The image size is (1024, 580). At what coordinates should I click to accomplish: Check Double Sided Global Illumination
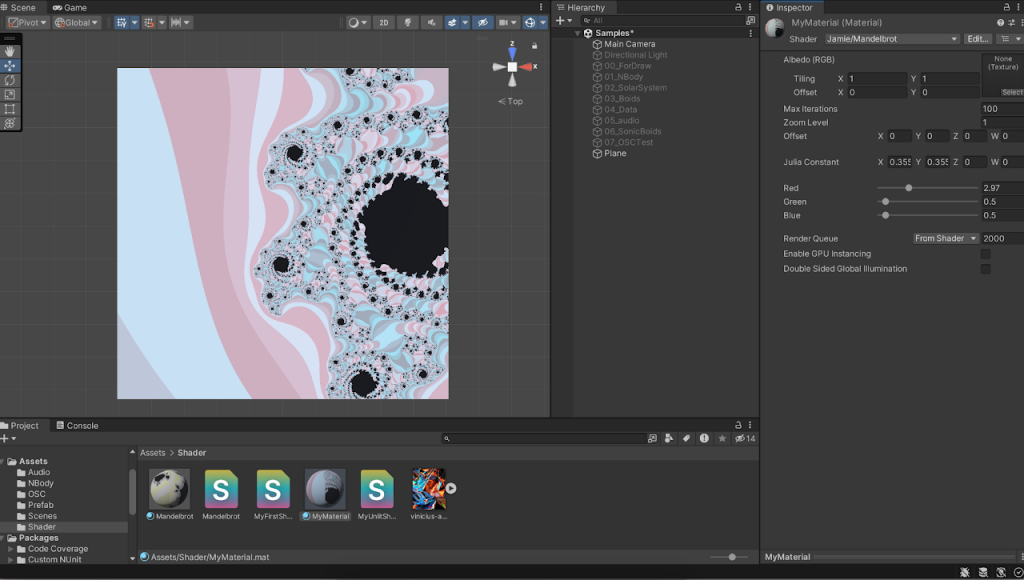(985, 269)
